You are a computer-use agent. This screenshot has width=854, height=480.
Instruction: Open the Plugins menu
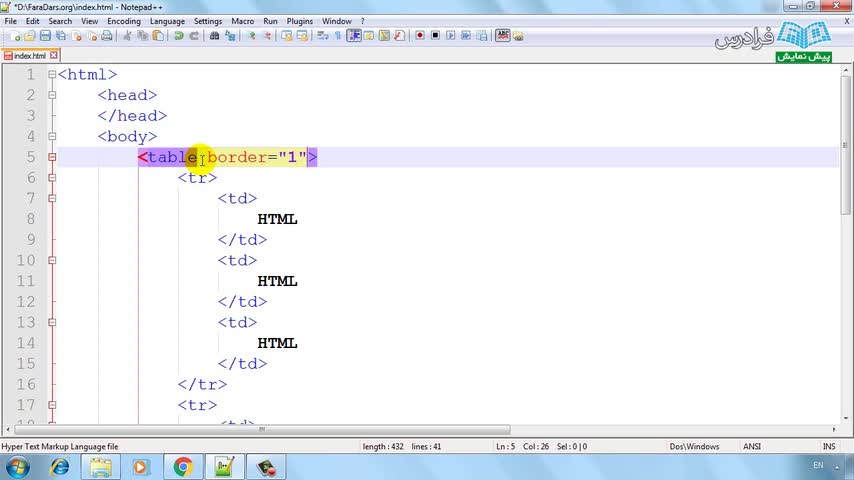coord(300,21)
